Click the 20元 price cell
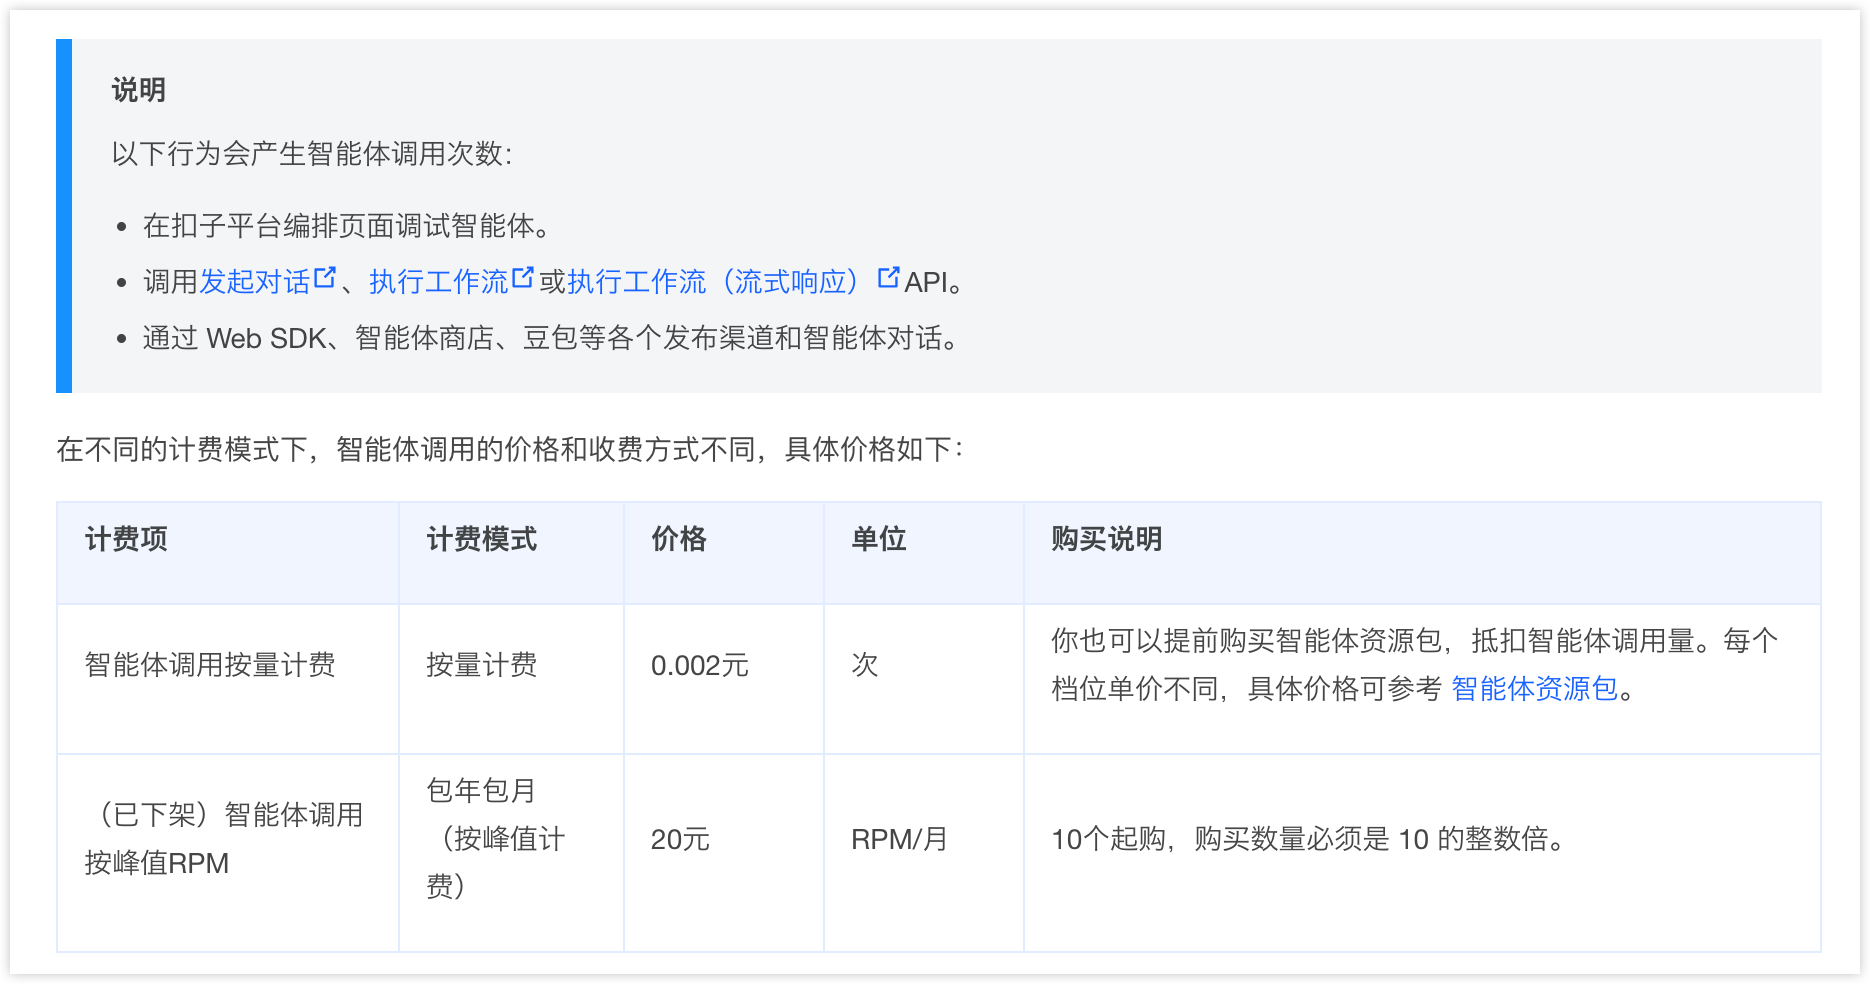Viewport: 1870px width, 984px height. [x=680, y=839]
